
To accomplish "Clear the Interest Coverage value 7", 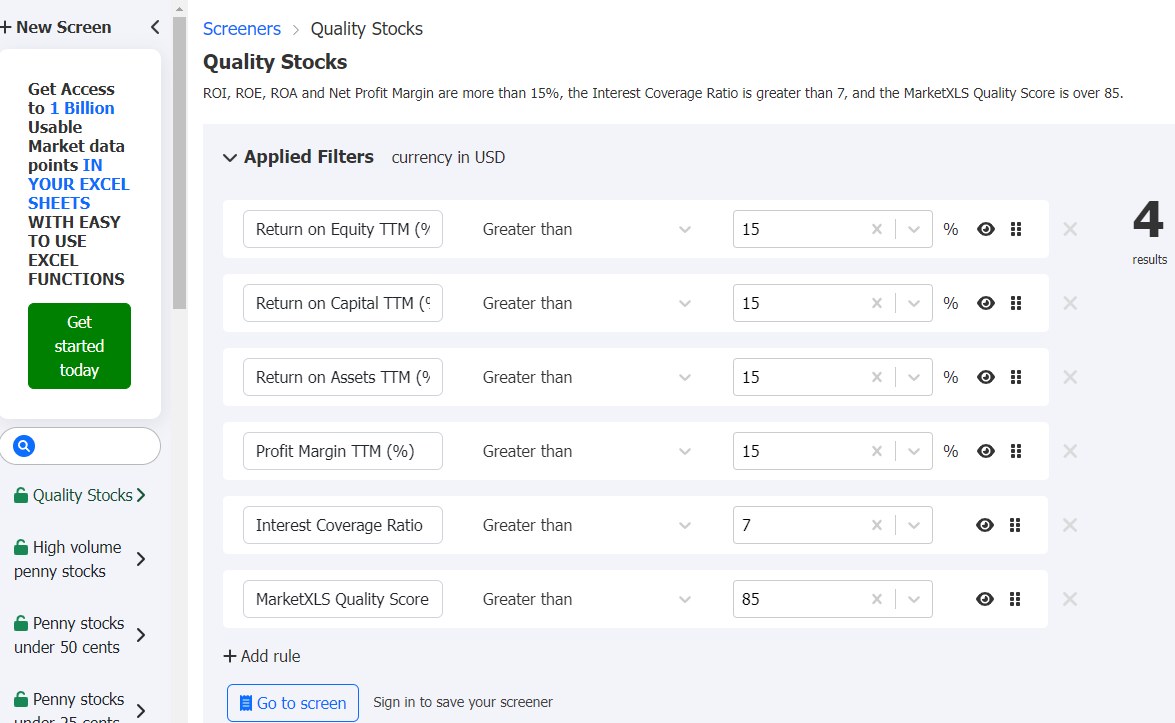I will 877,525.
